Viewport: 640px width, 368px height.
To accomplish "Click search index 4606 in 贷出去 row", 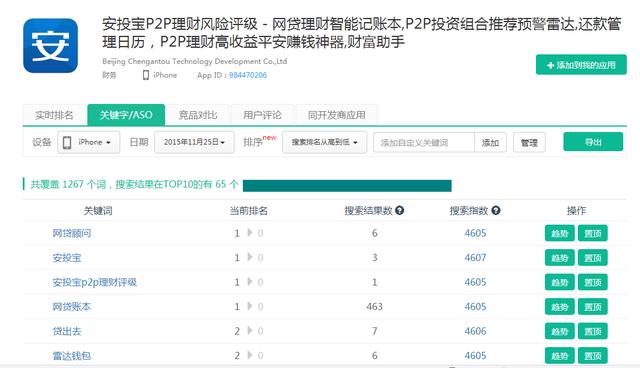I will click(x=476, y=331).
